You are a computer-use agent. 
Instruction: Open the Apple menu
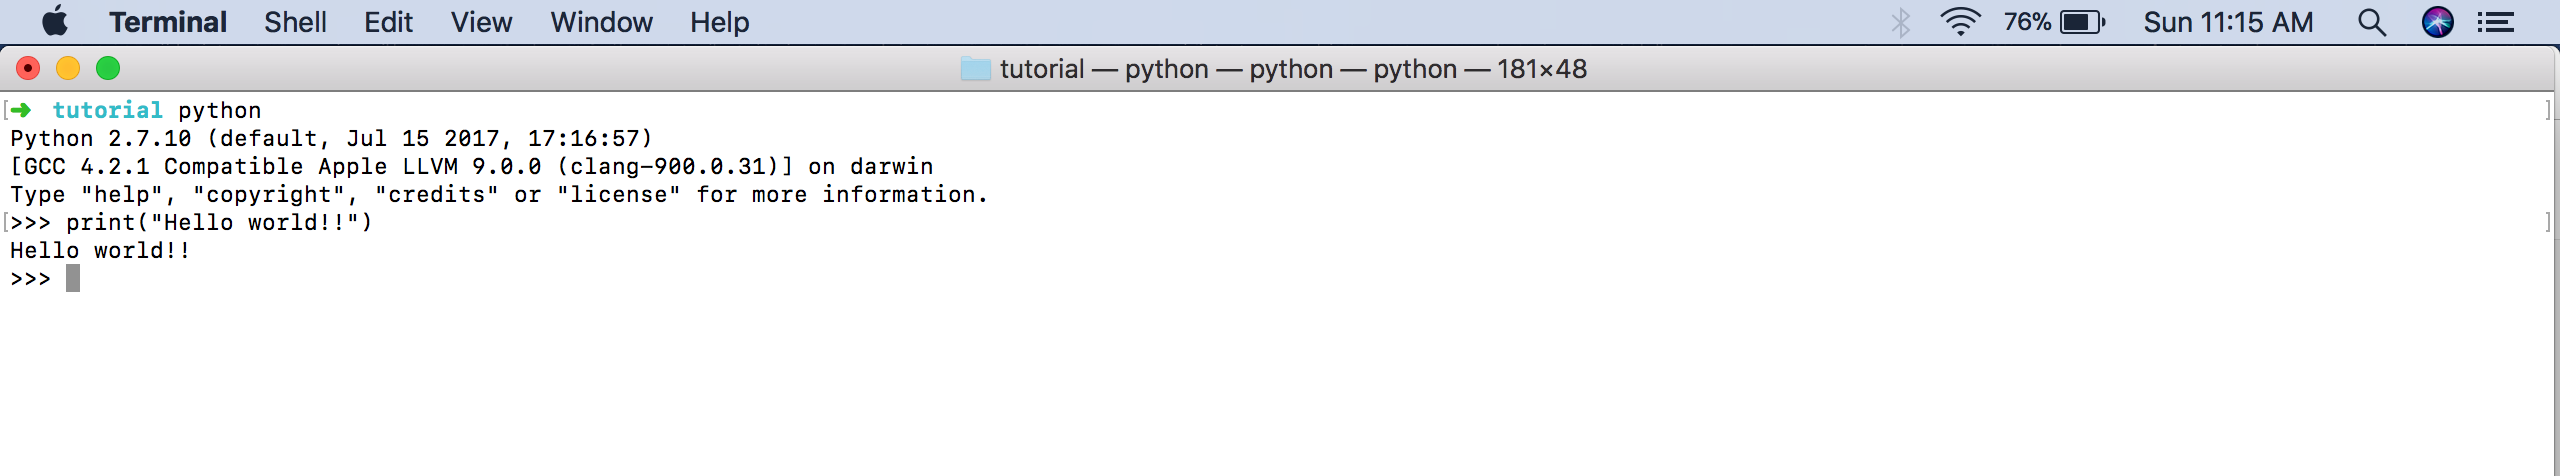pos(55,22)
